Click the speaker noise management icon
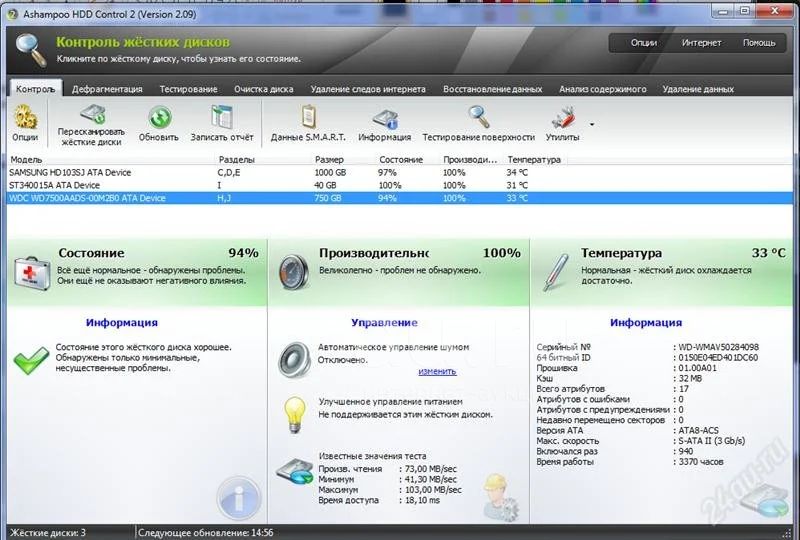The image size is (800, 540). coord(294,360)
